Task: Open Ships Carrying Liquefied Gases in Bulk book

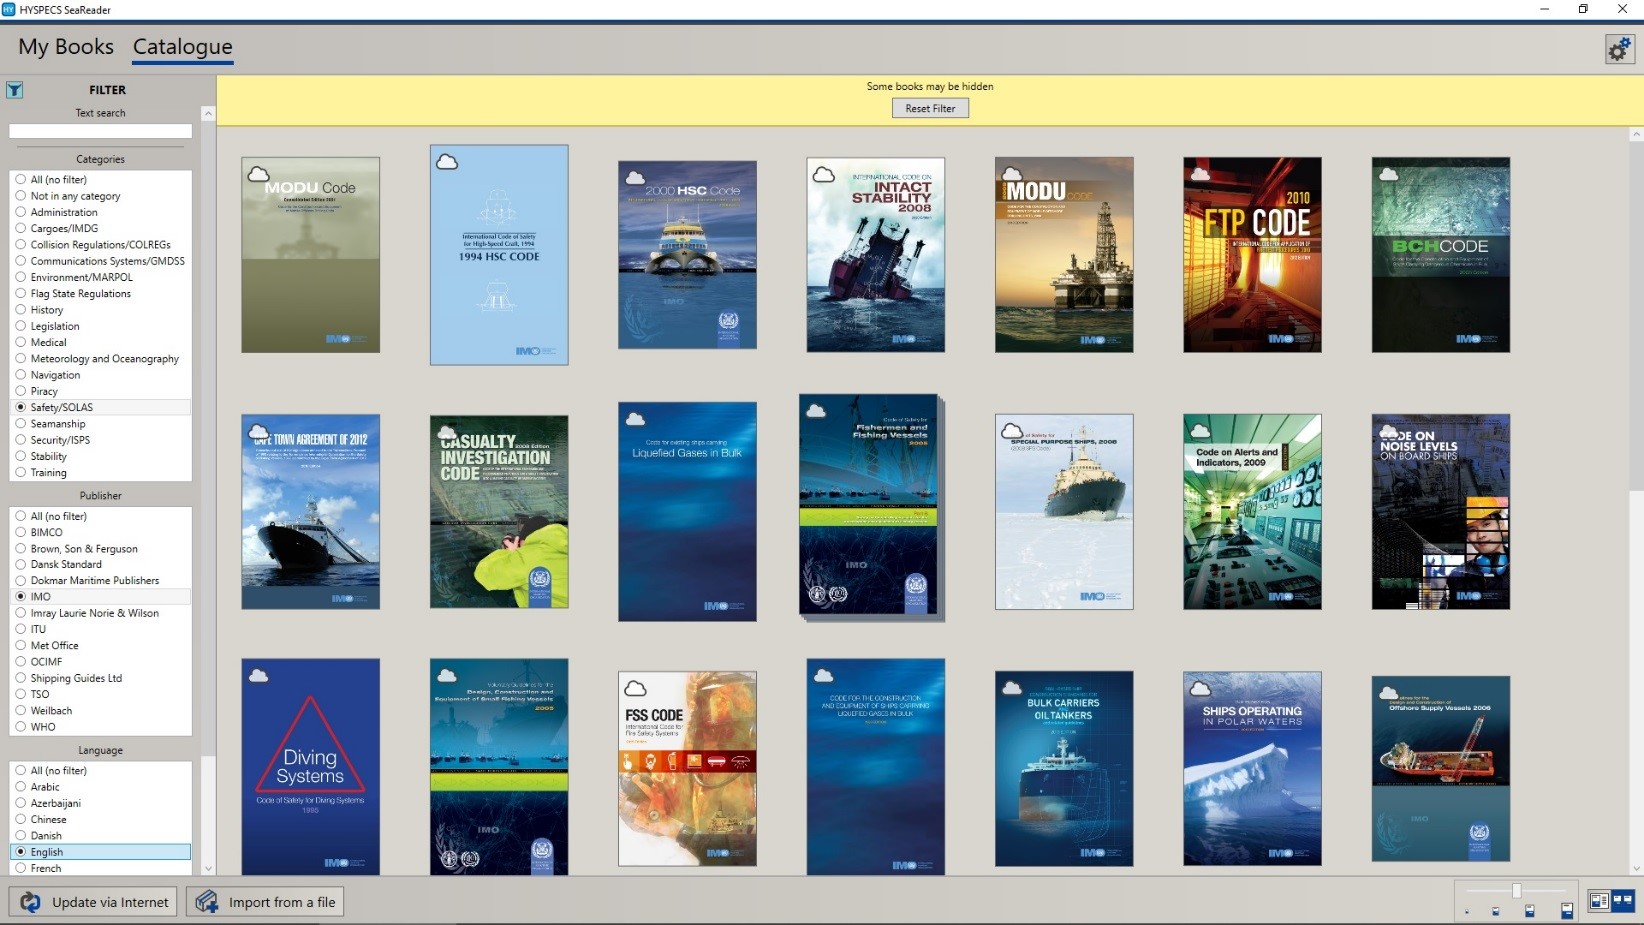Action: coord(876,766)
